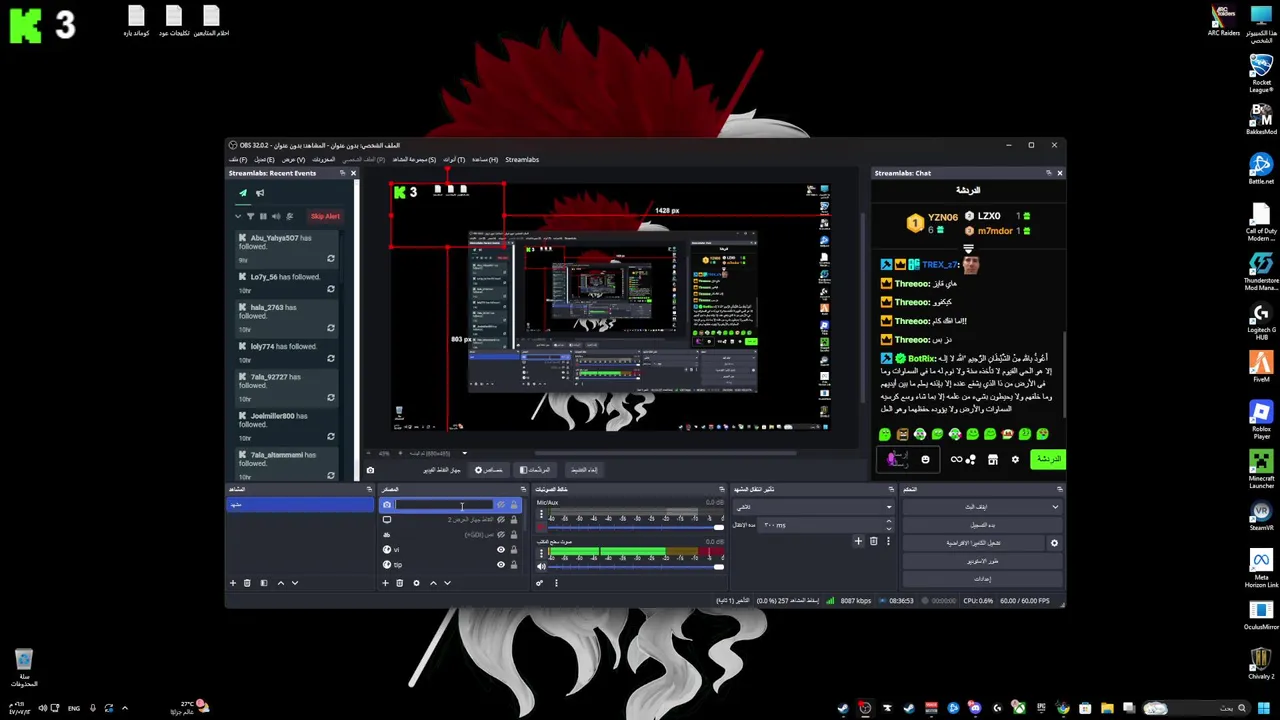Open the chat store icon
The height and width of the screenshot is (720, 1280).
(x=993, y=460)
